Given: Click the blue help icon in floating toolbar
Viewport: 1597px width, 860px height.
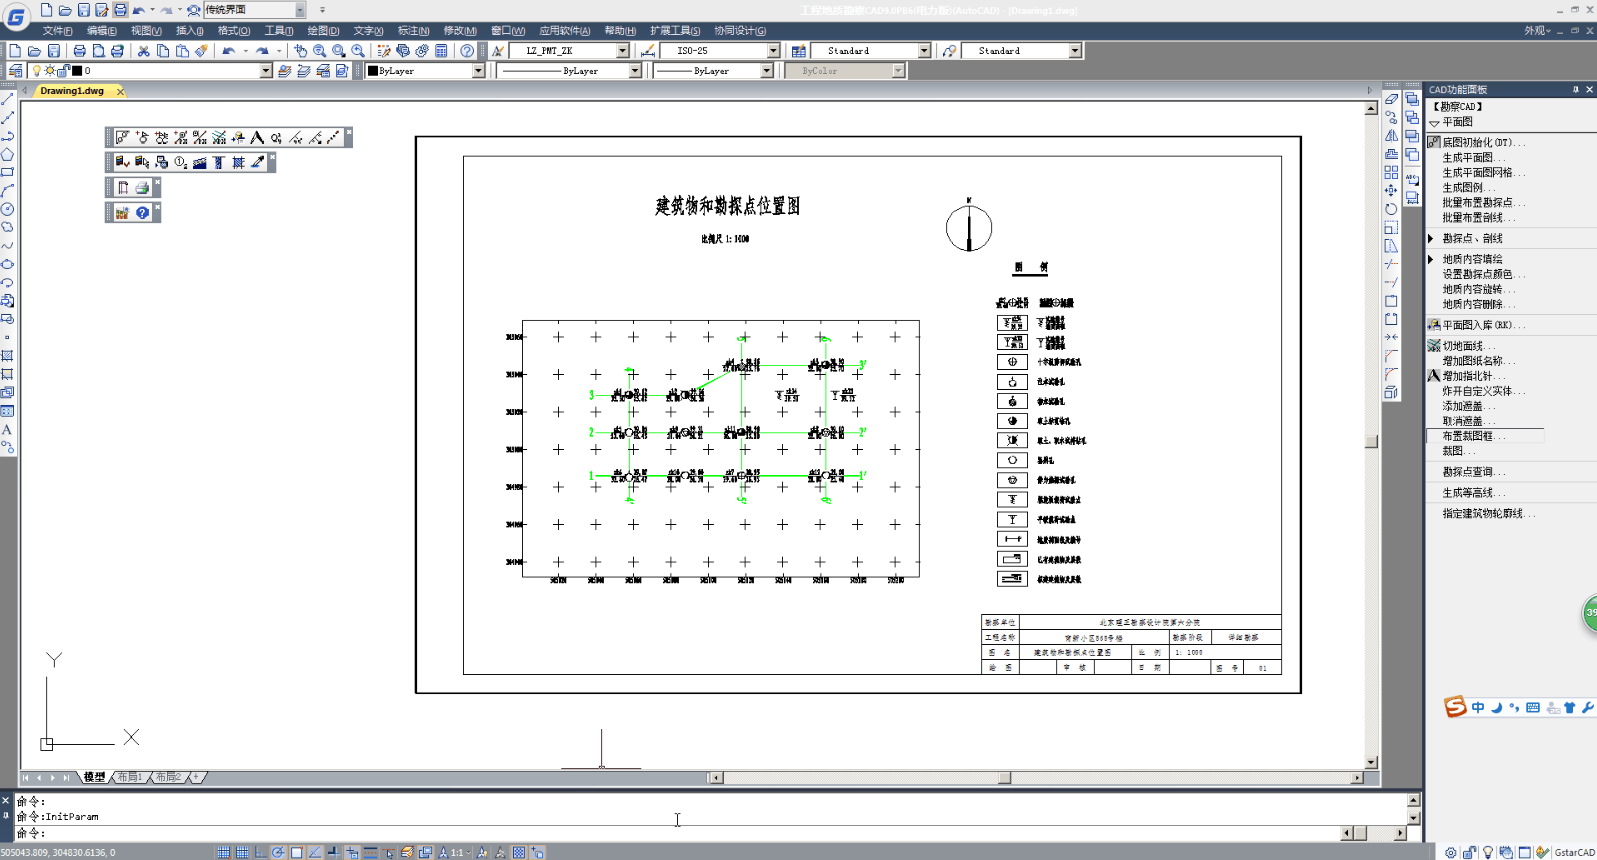Looking at the screenshot, I should coord(143,213).
